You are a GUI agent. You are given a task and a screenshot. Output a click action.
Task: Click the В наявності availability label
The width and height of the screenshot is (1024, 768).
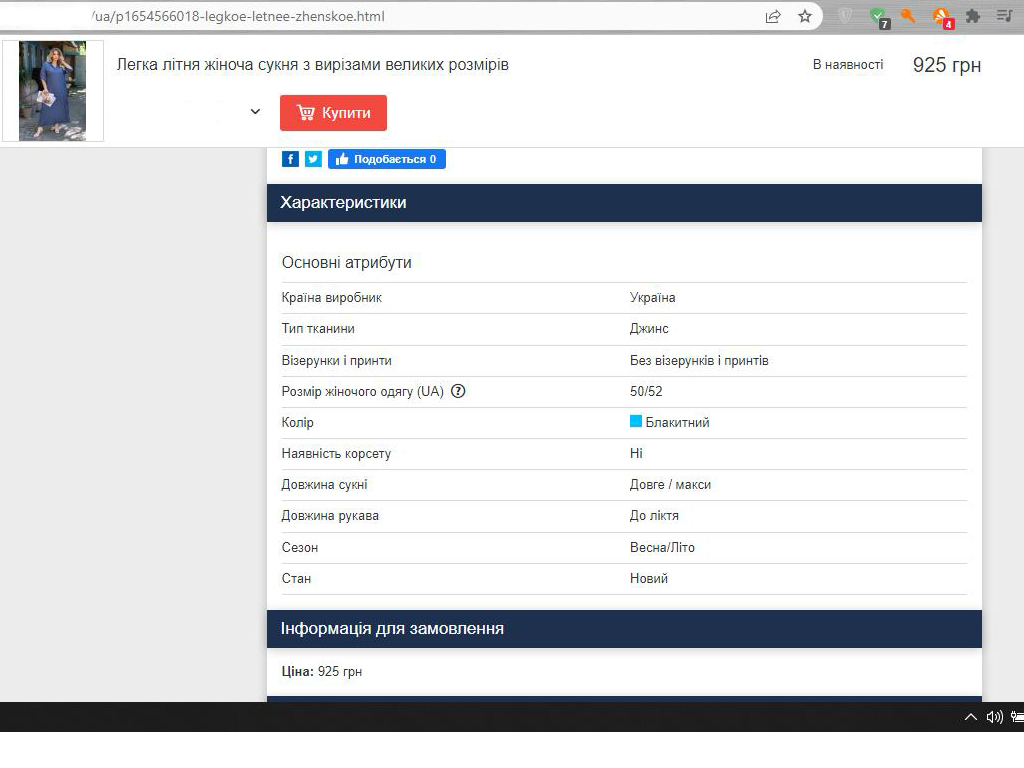tap(848, 65)
